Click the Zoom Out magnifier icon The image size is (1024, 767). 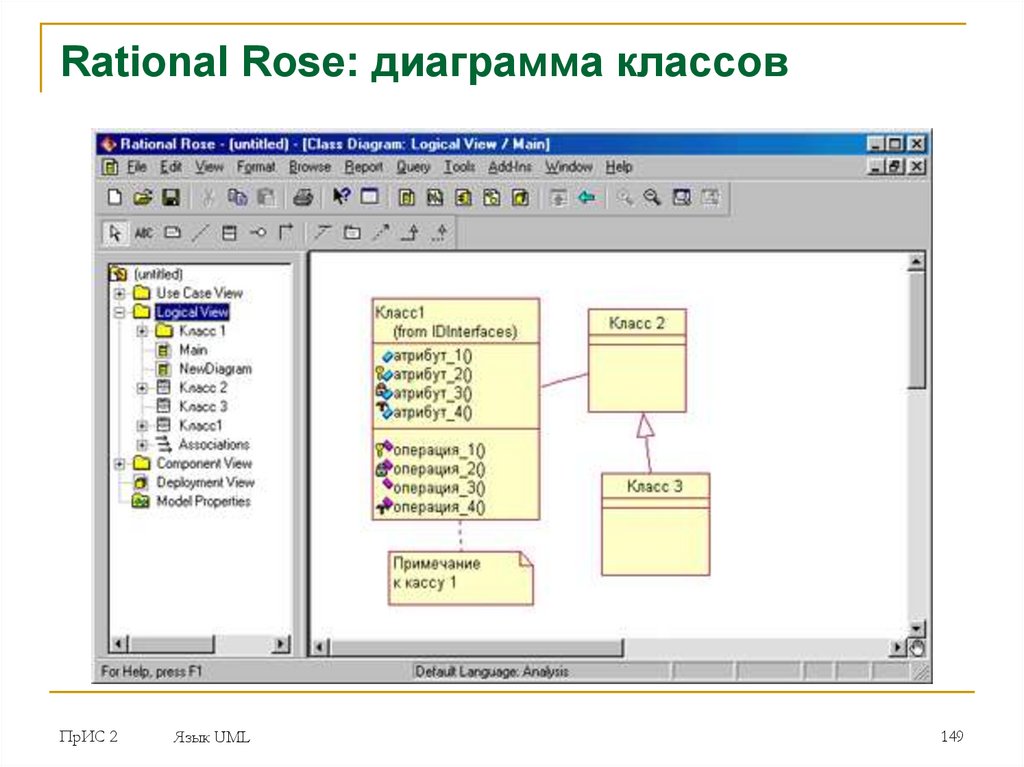pyautogui.click(x=652, y=197)
